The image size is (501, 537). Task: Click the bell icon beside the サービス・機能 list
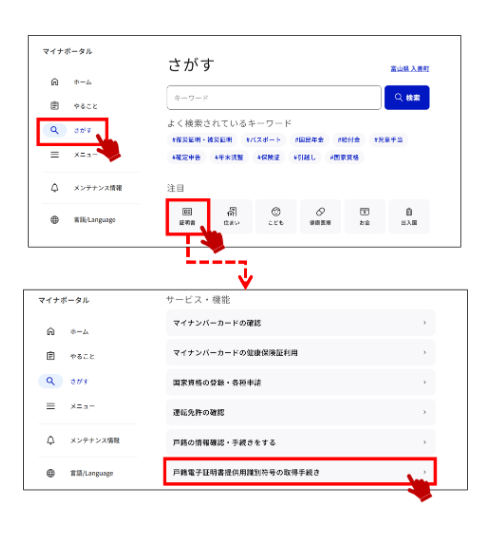coord(50,440)
